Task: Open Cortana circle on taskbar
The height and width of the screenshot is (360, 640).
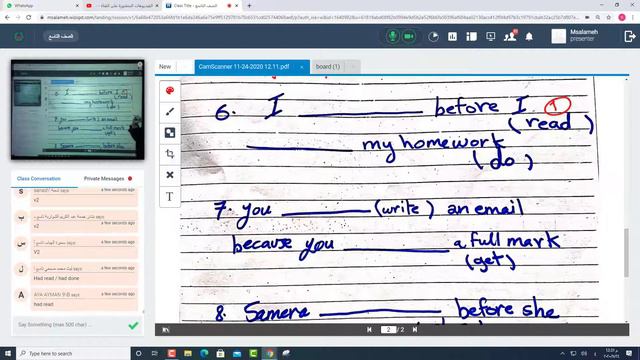Action: (138, 353)
